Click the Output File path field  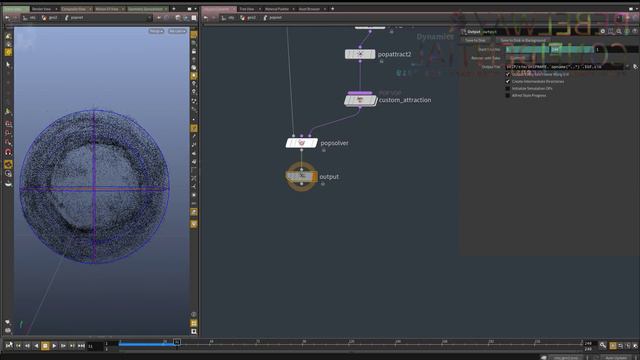coord(564,67)
